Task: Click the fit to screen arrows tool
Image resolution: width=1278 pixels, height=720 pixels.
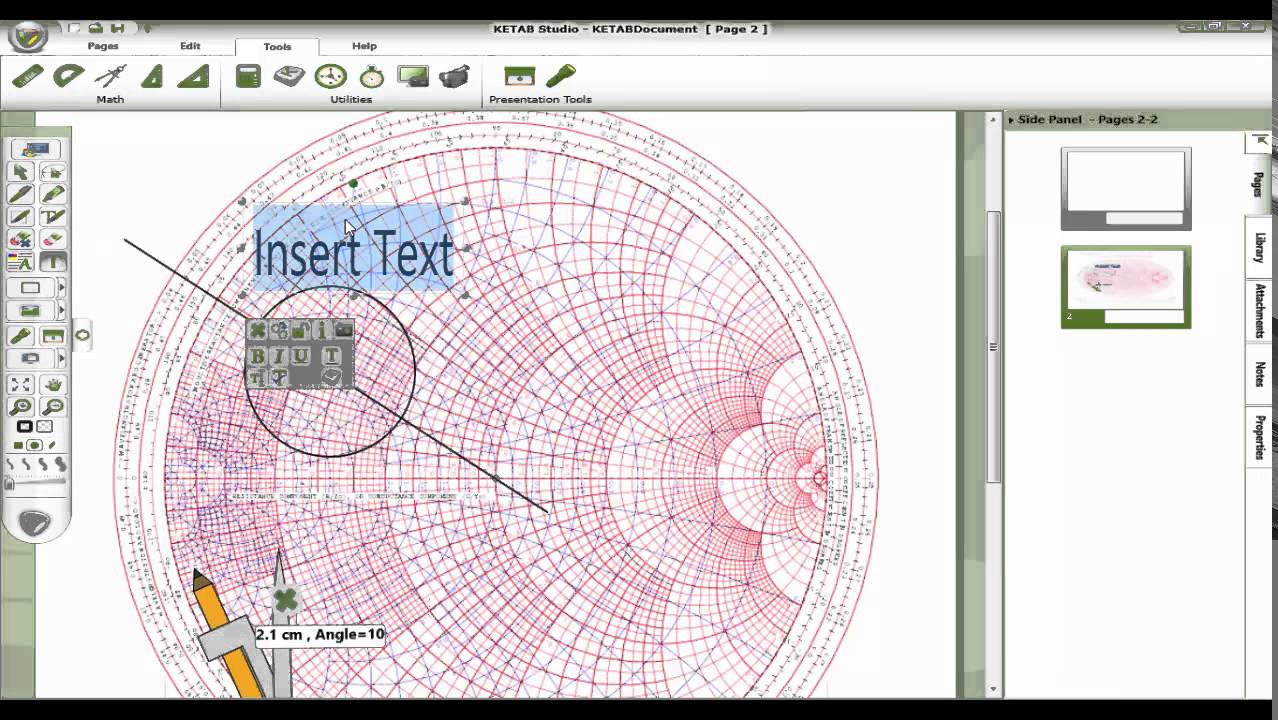Action: click(x=21, y=384)
